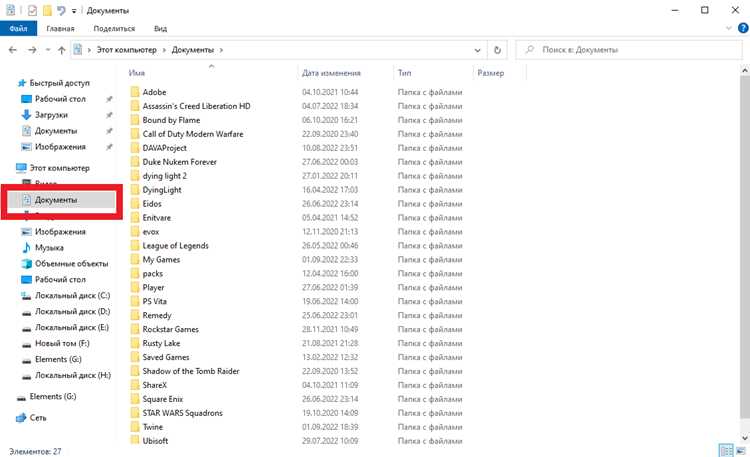The width and height of the screenshot is (750, 457).
Task: Go up one level with up arrow
Action: pyautogui.click(x=61, y=50)
